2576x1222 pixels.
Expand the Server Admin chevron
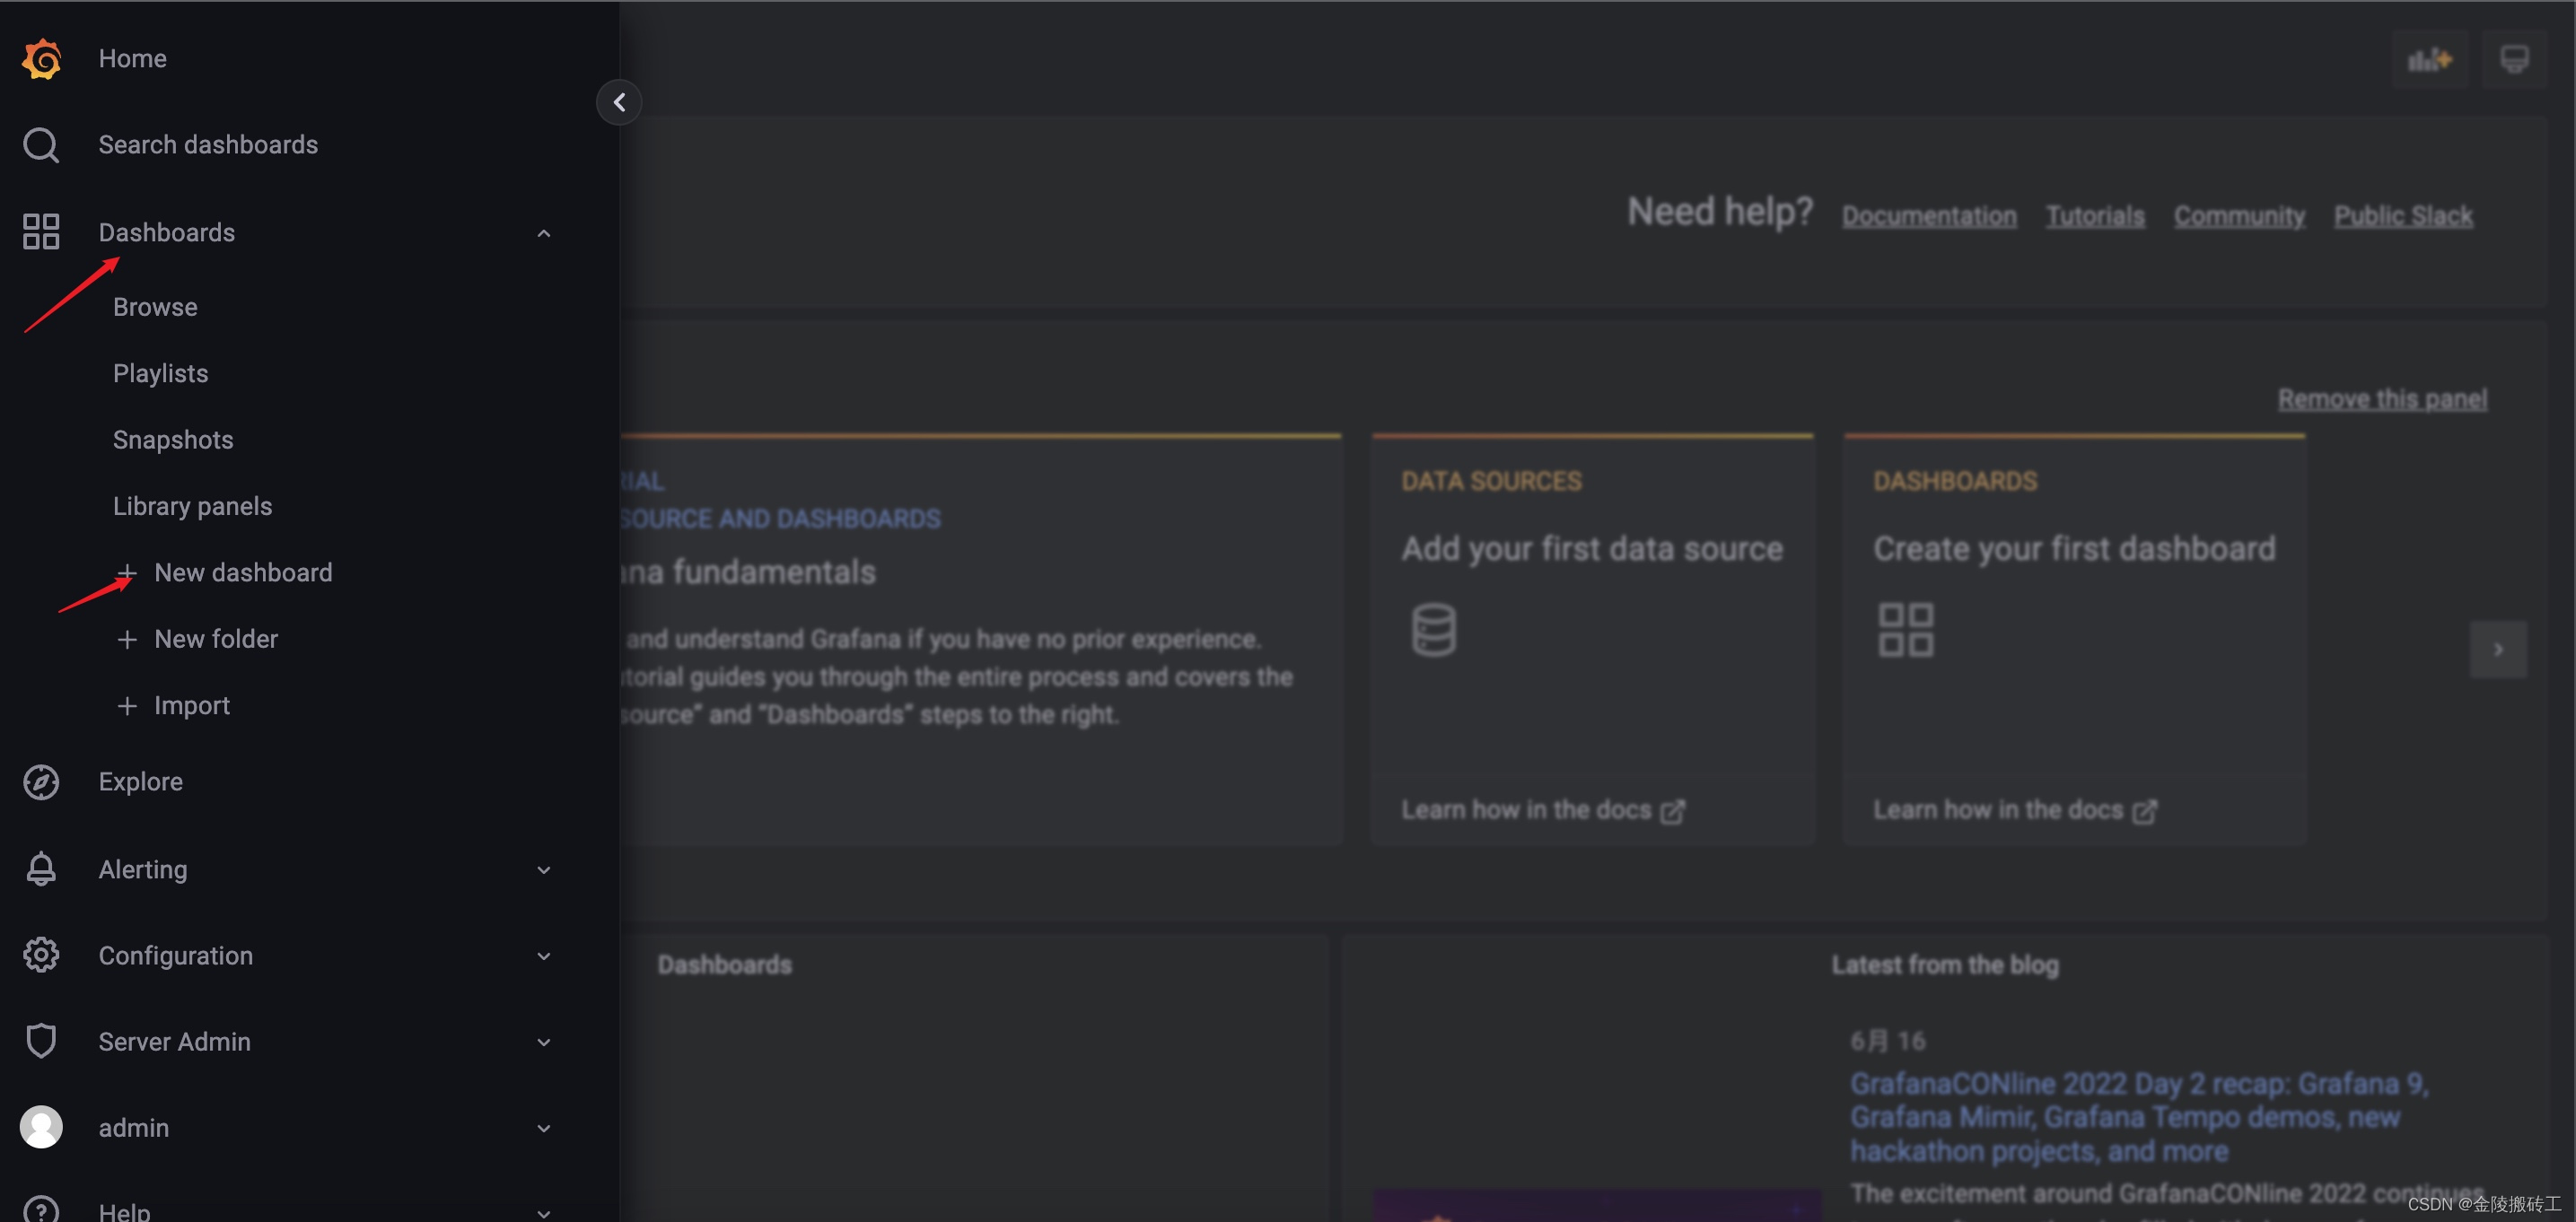tap(543, 1042)
